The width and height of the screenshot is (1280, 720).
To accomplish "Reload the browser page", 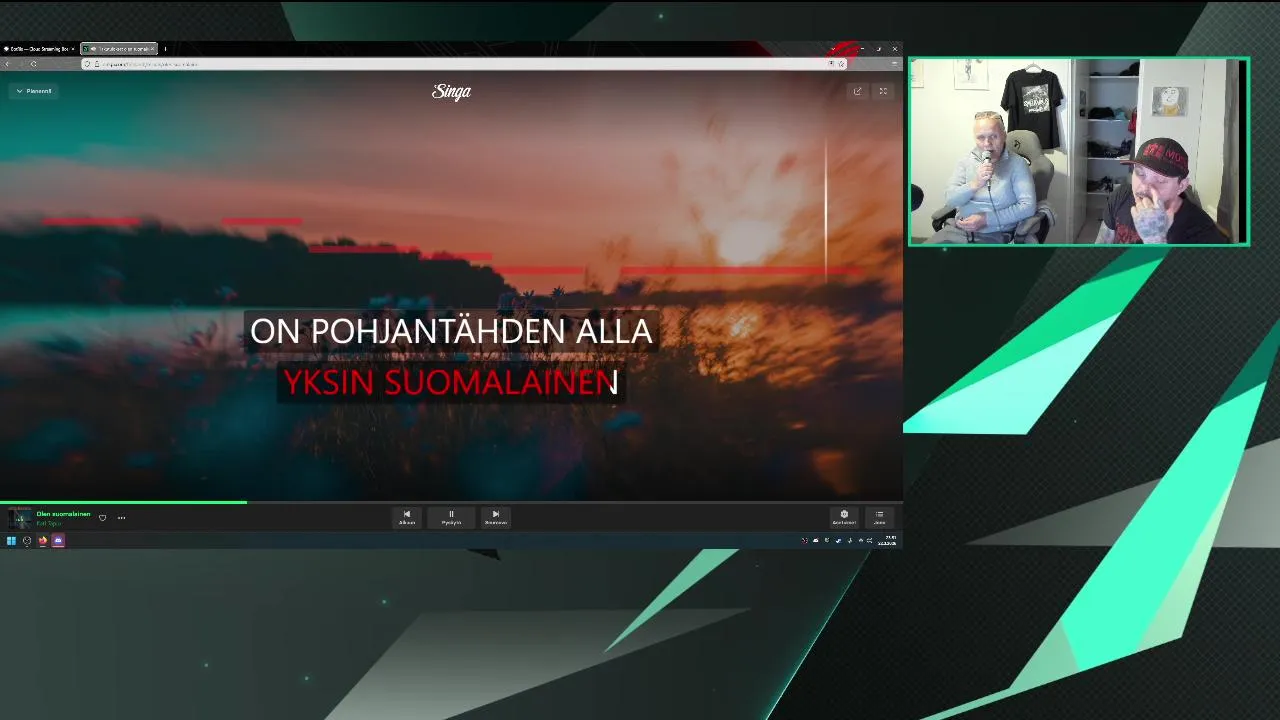I will tap(33, 64).
